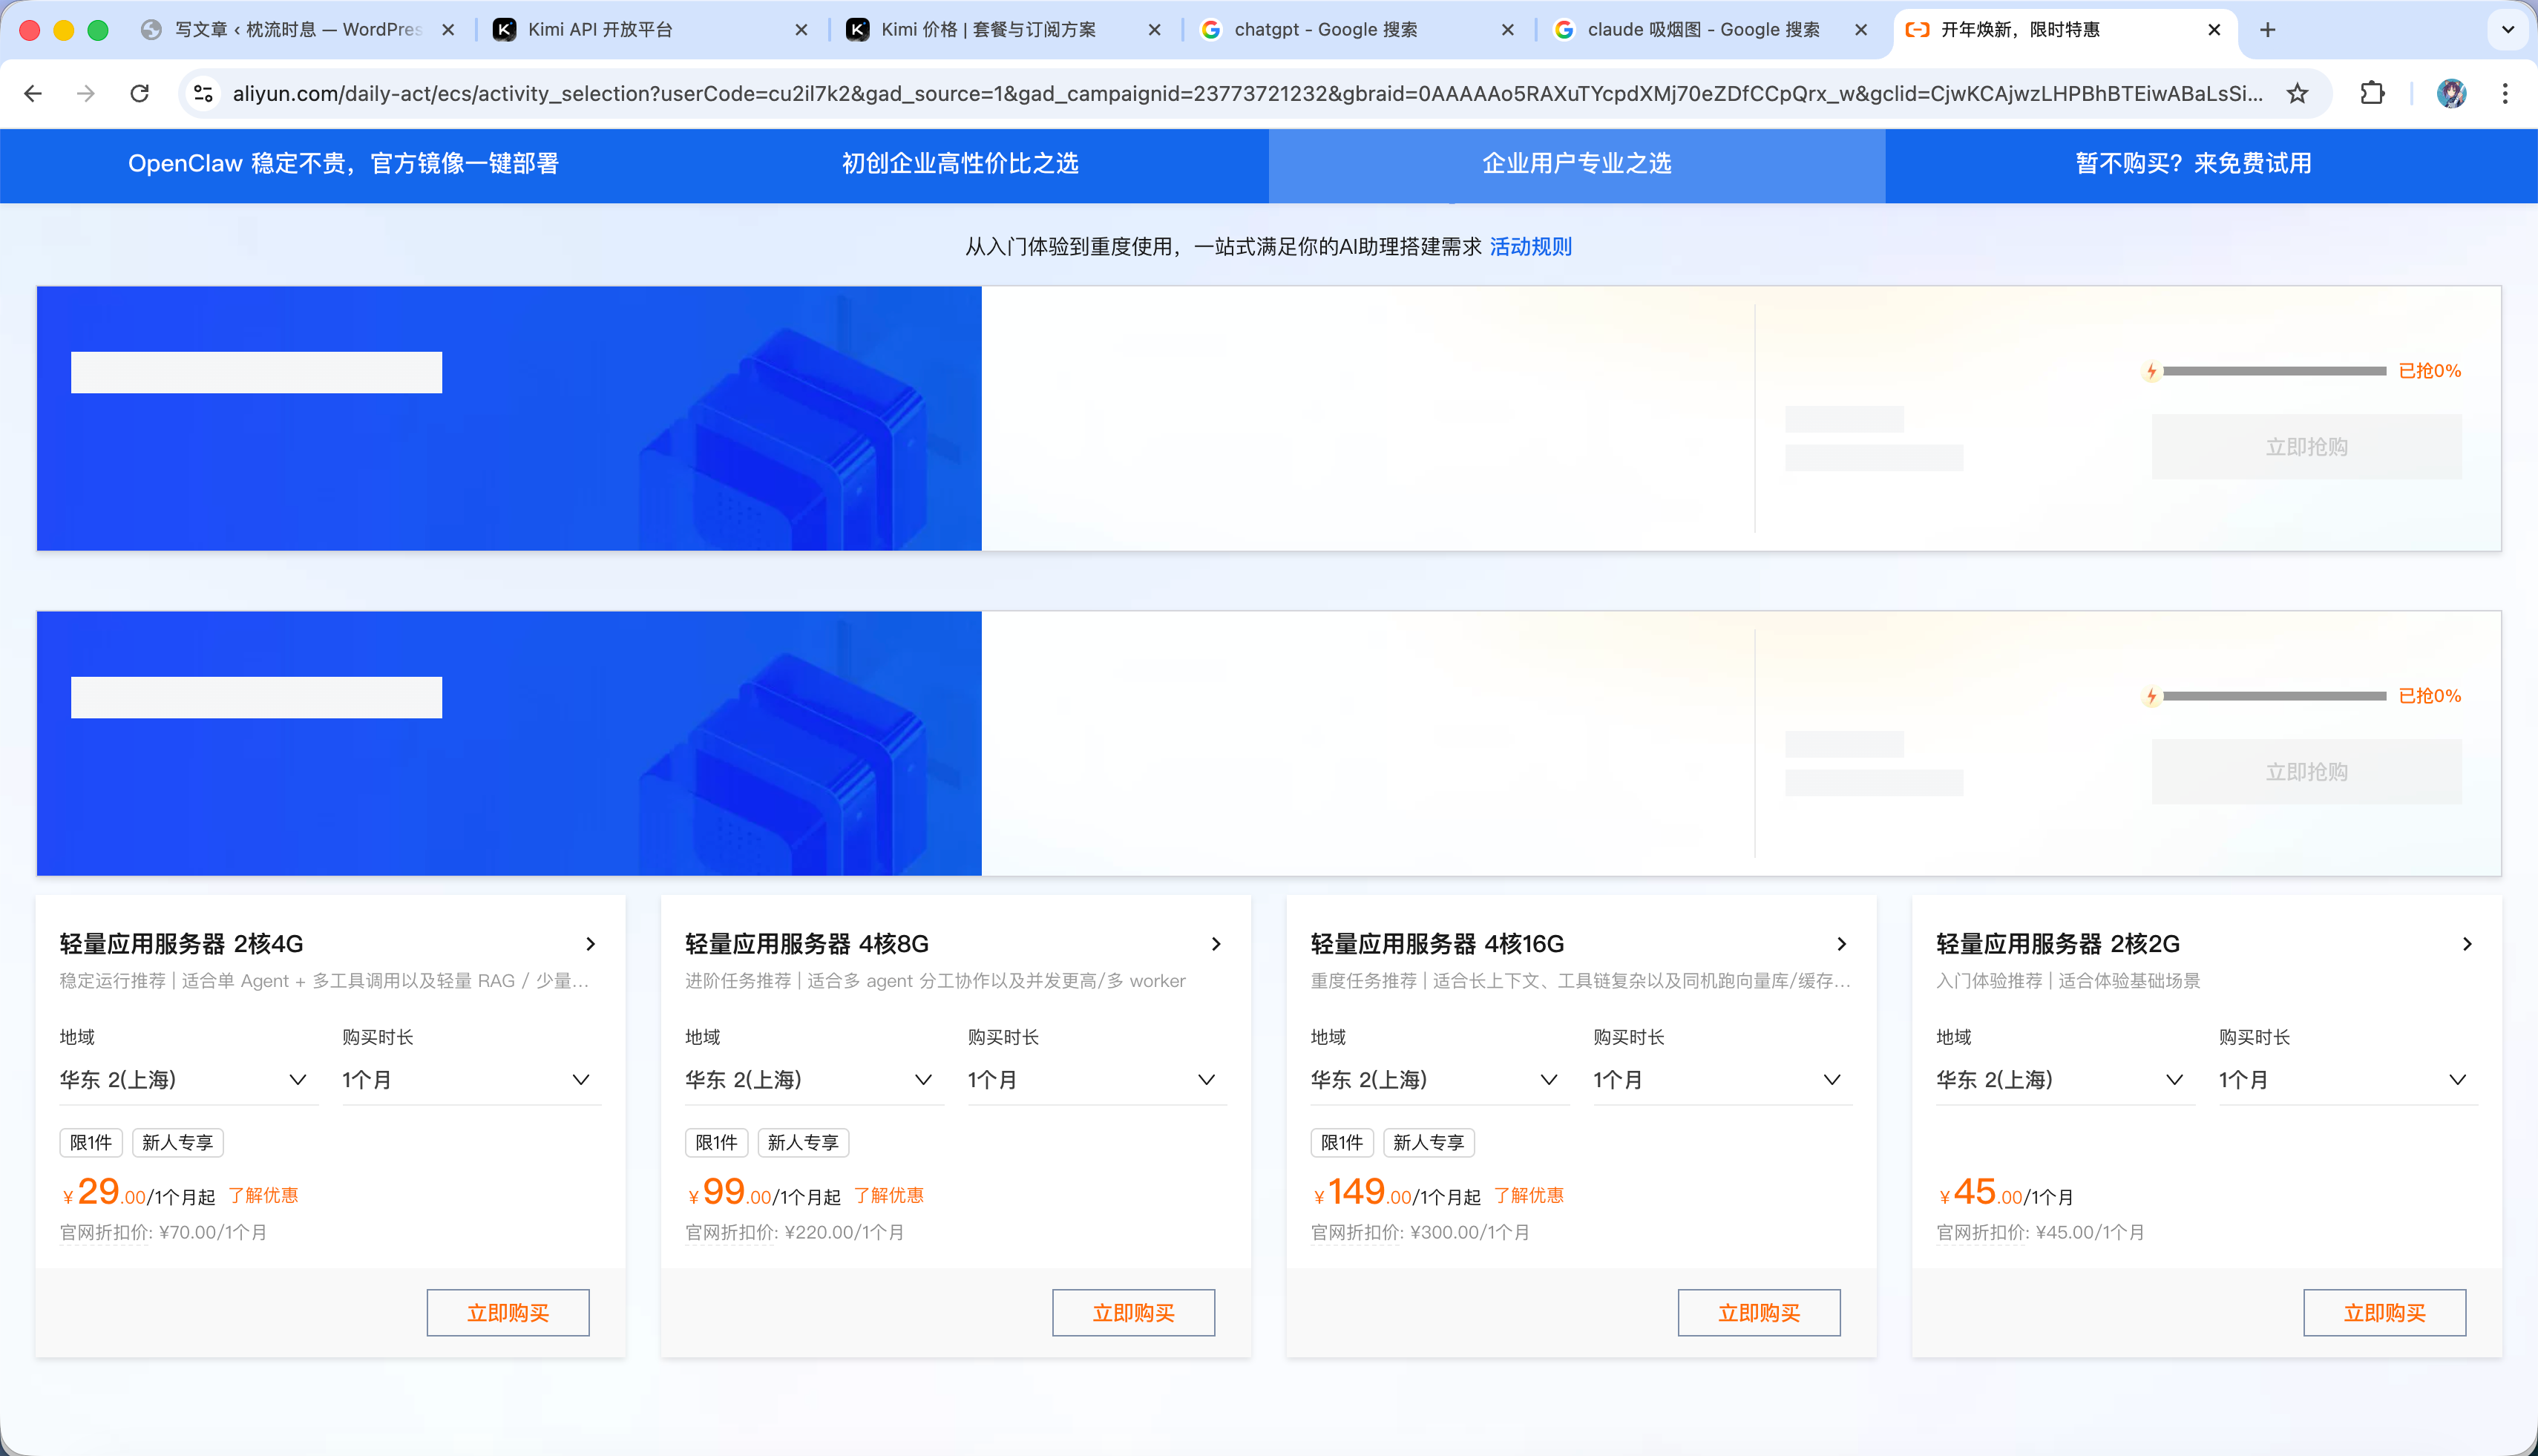2538x1456 pixels.
Task: Open the browser extensions puzzle icon
Action: click(x=2372, y=93)
